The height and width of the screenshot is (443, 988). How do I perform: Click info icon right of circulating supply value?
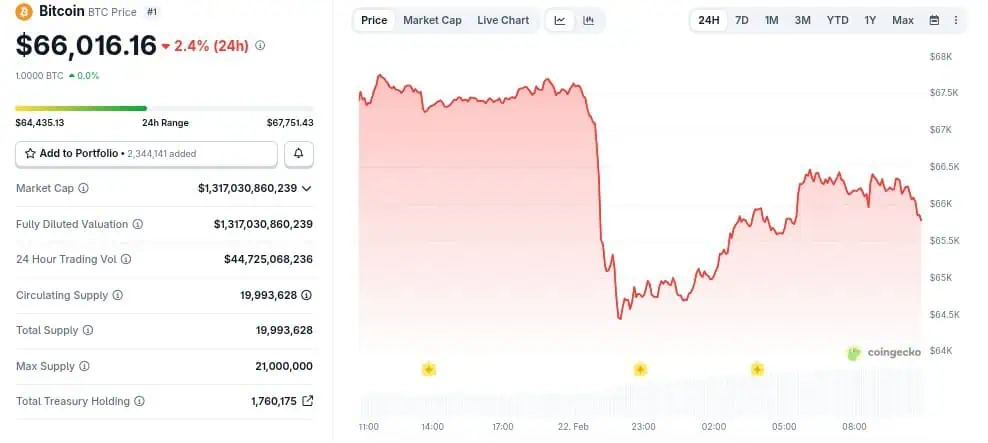point(307,295)
